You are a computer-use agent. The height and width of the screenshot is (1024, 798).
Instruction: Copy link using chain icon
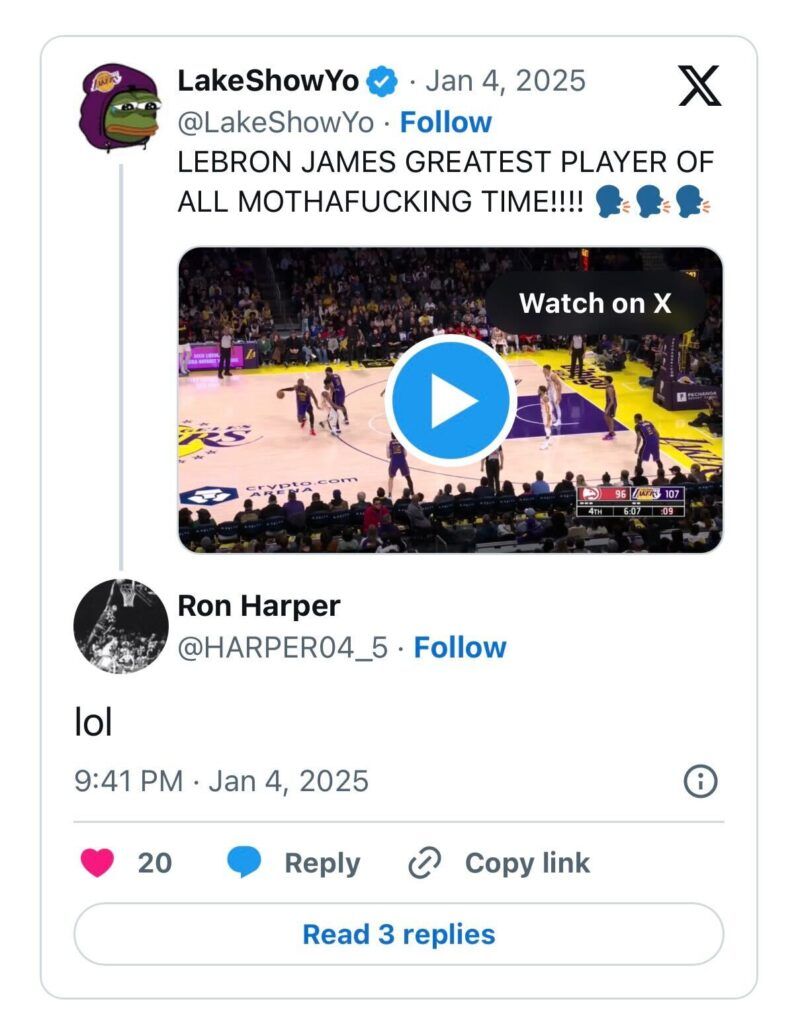(425, 862)
